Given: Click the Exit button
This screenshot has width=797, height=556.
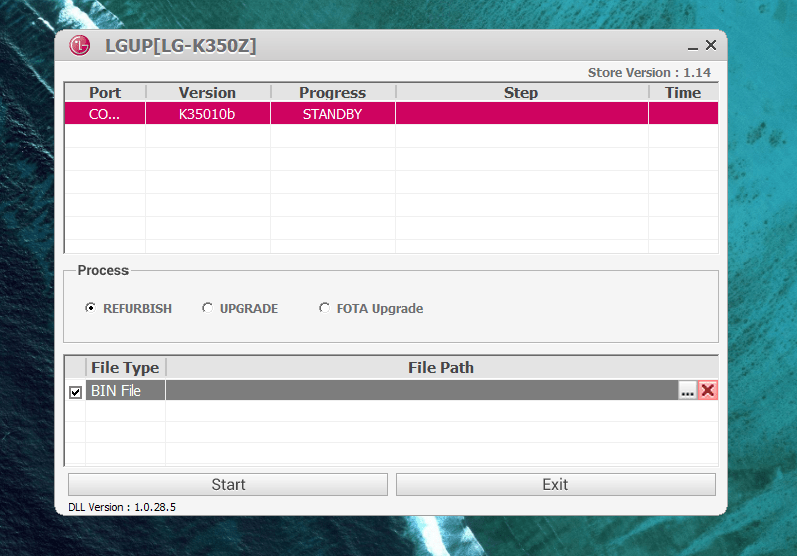Looking at the screenshot, I should (x=556, y=484).
